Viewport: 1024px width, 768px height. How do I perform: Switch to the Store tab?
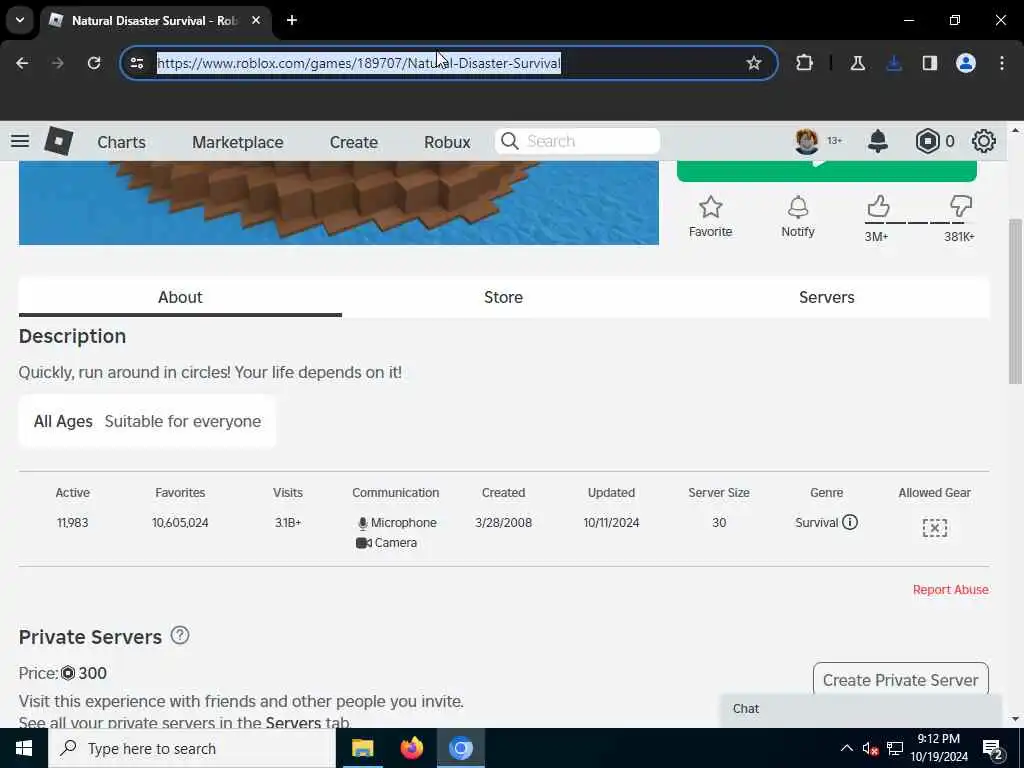point(503,297)
